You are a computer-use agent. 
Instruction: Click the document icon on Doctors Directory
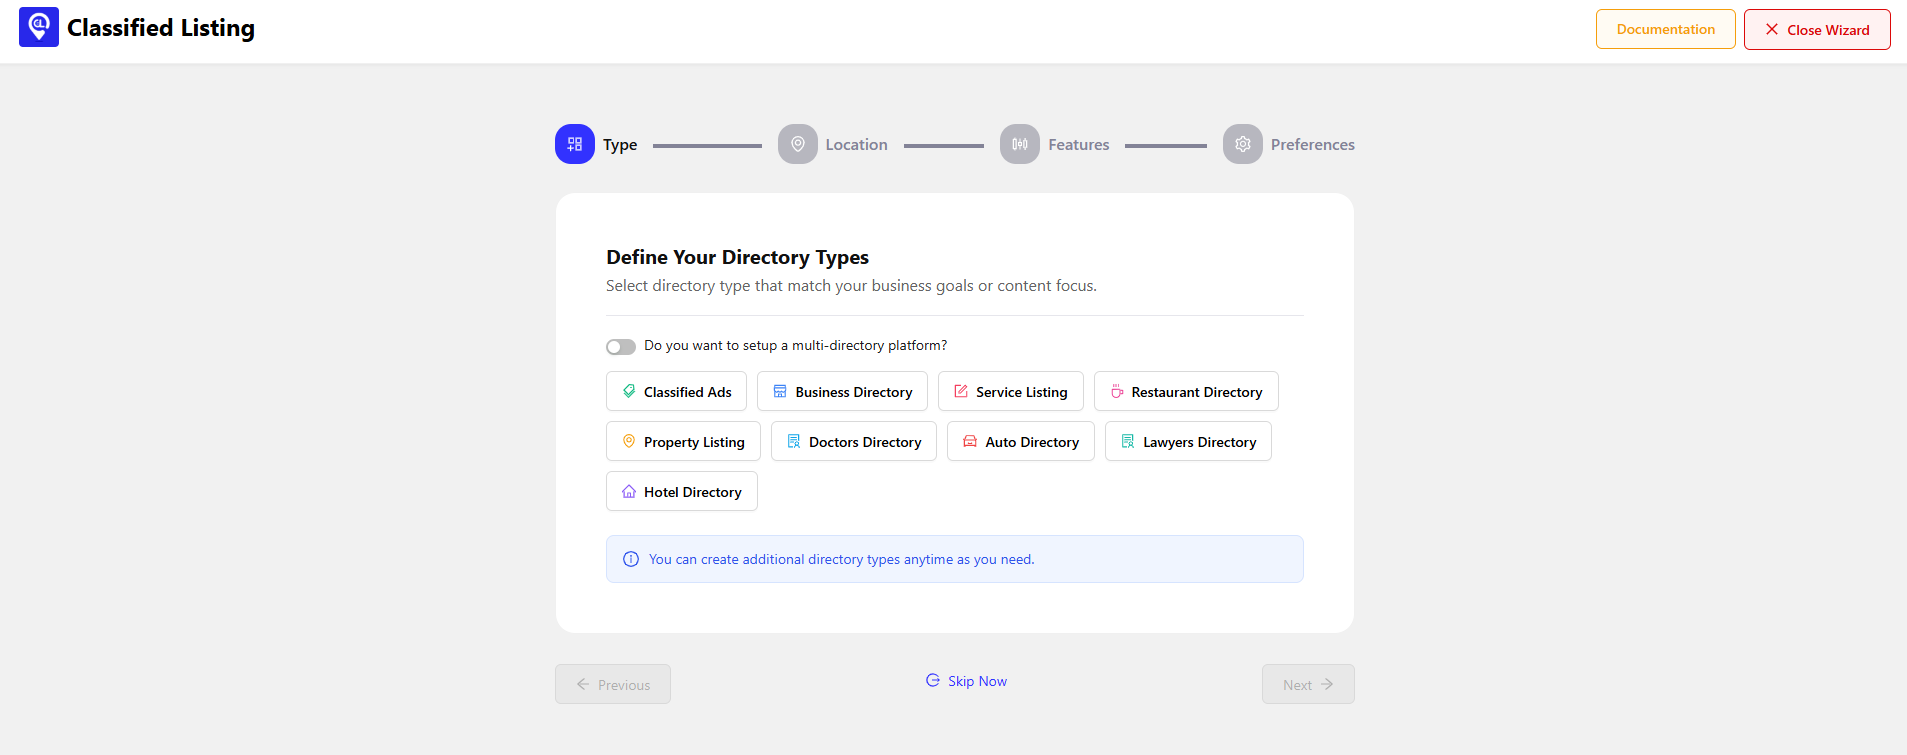click(794, 441)
